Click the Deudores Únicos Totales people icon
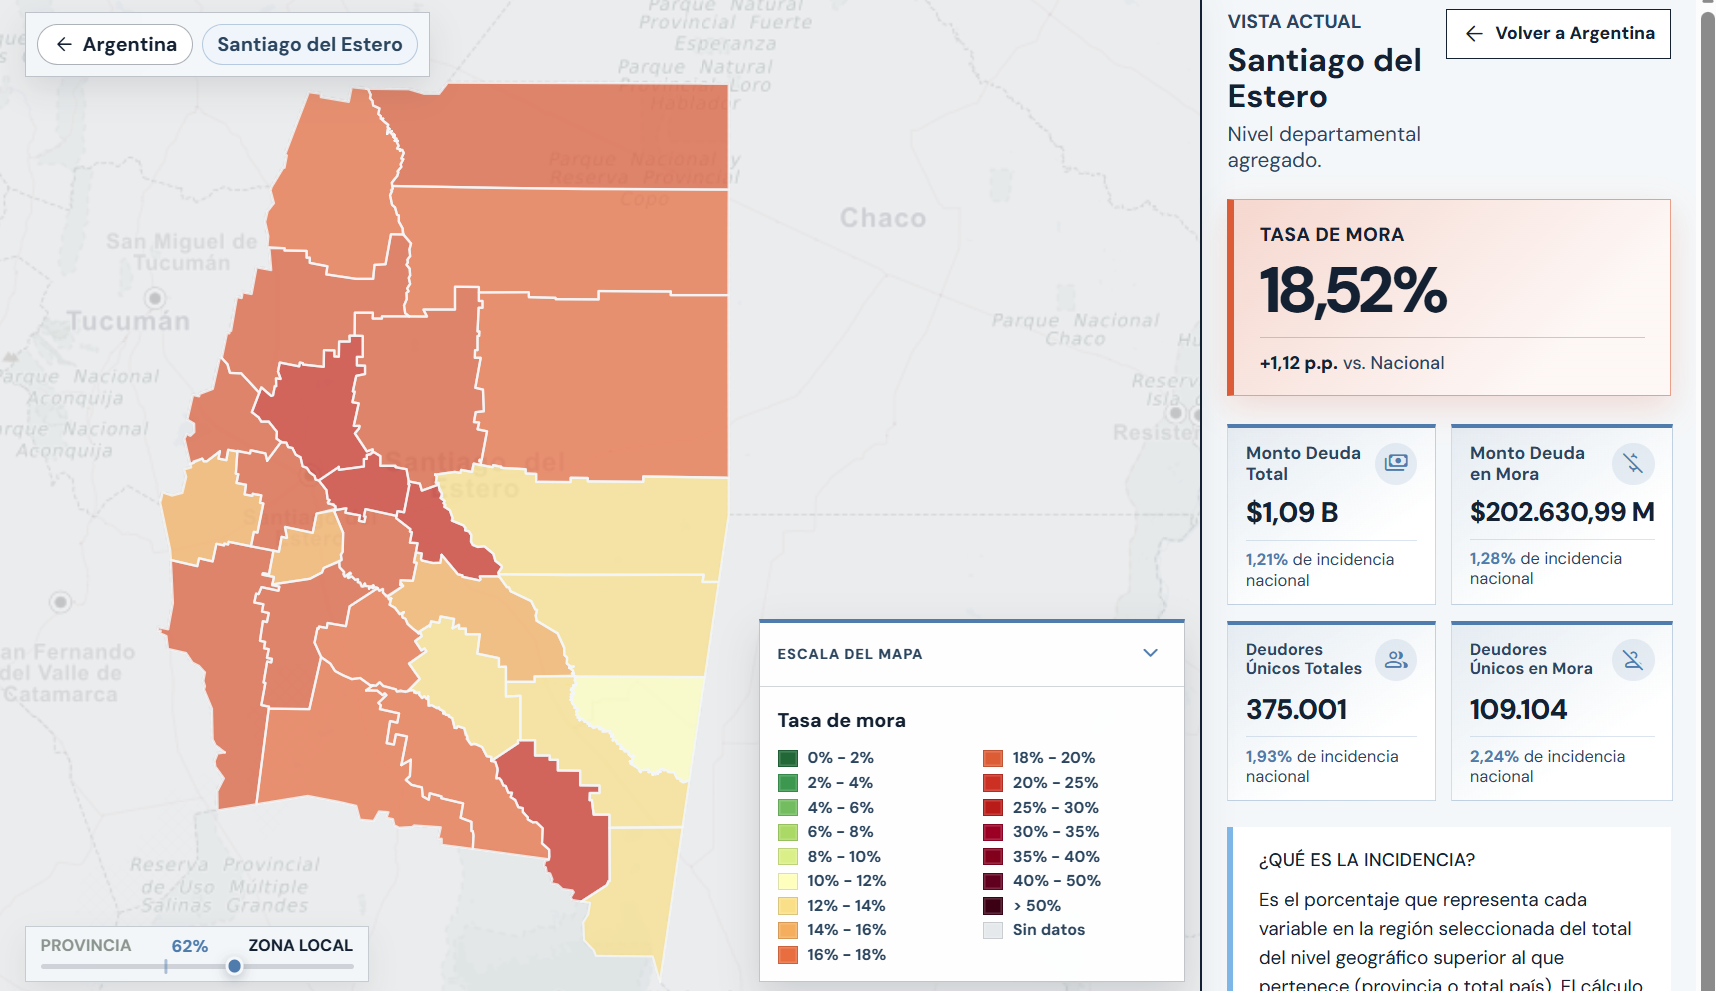This screenshot has width=1716, height=991. tap(1396, 660)
